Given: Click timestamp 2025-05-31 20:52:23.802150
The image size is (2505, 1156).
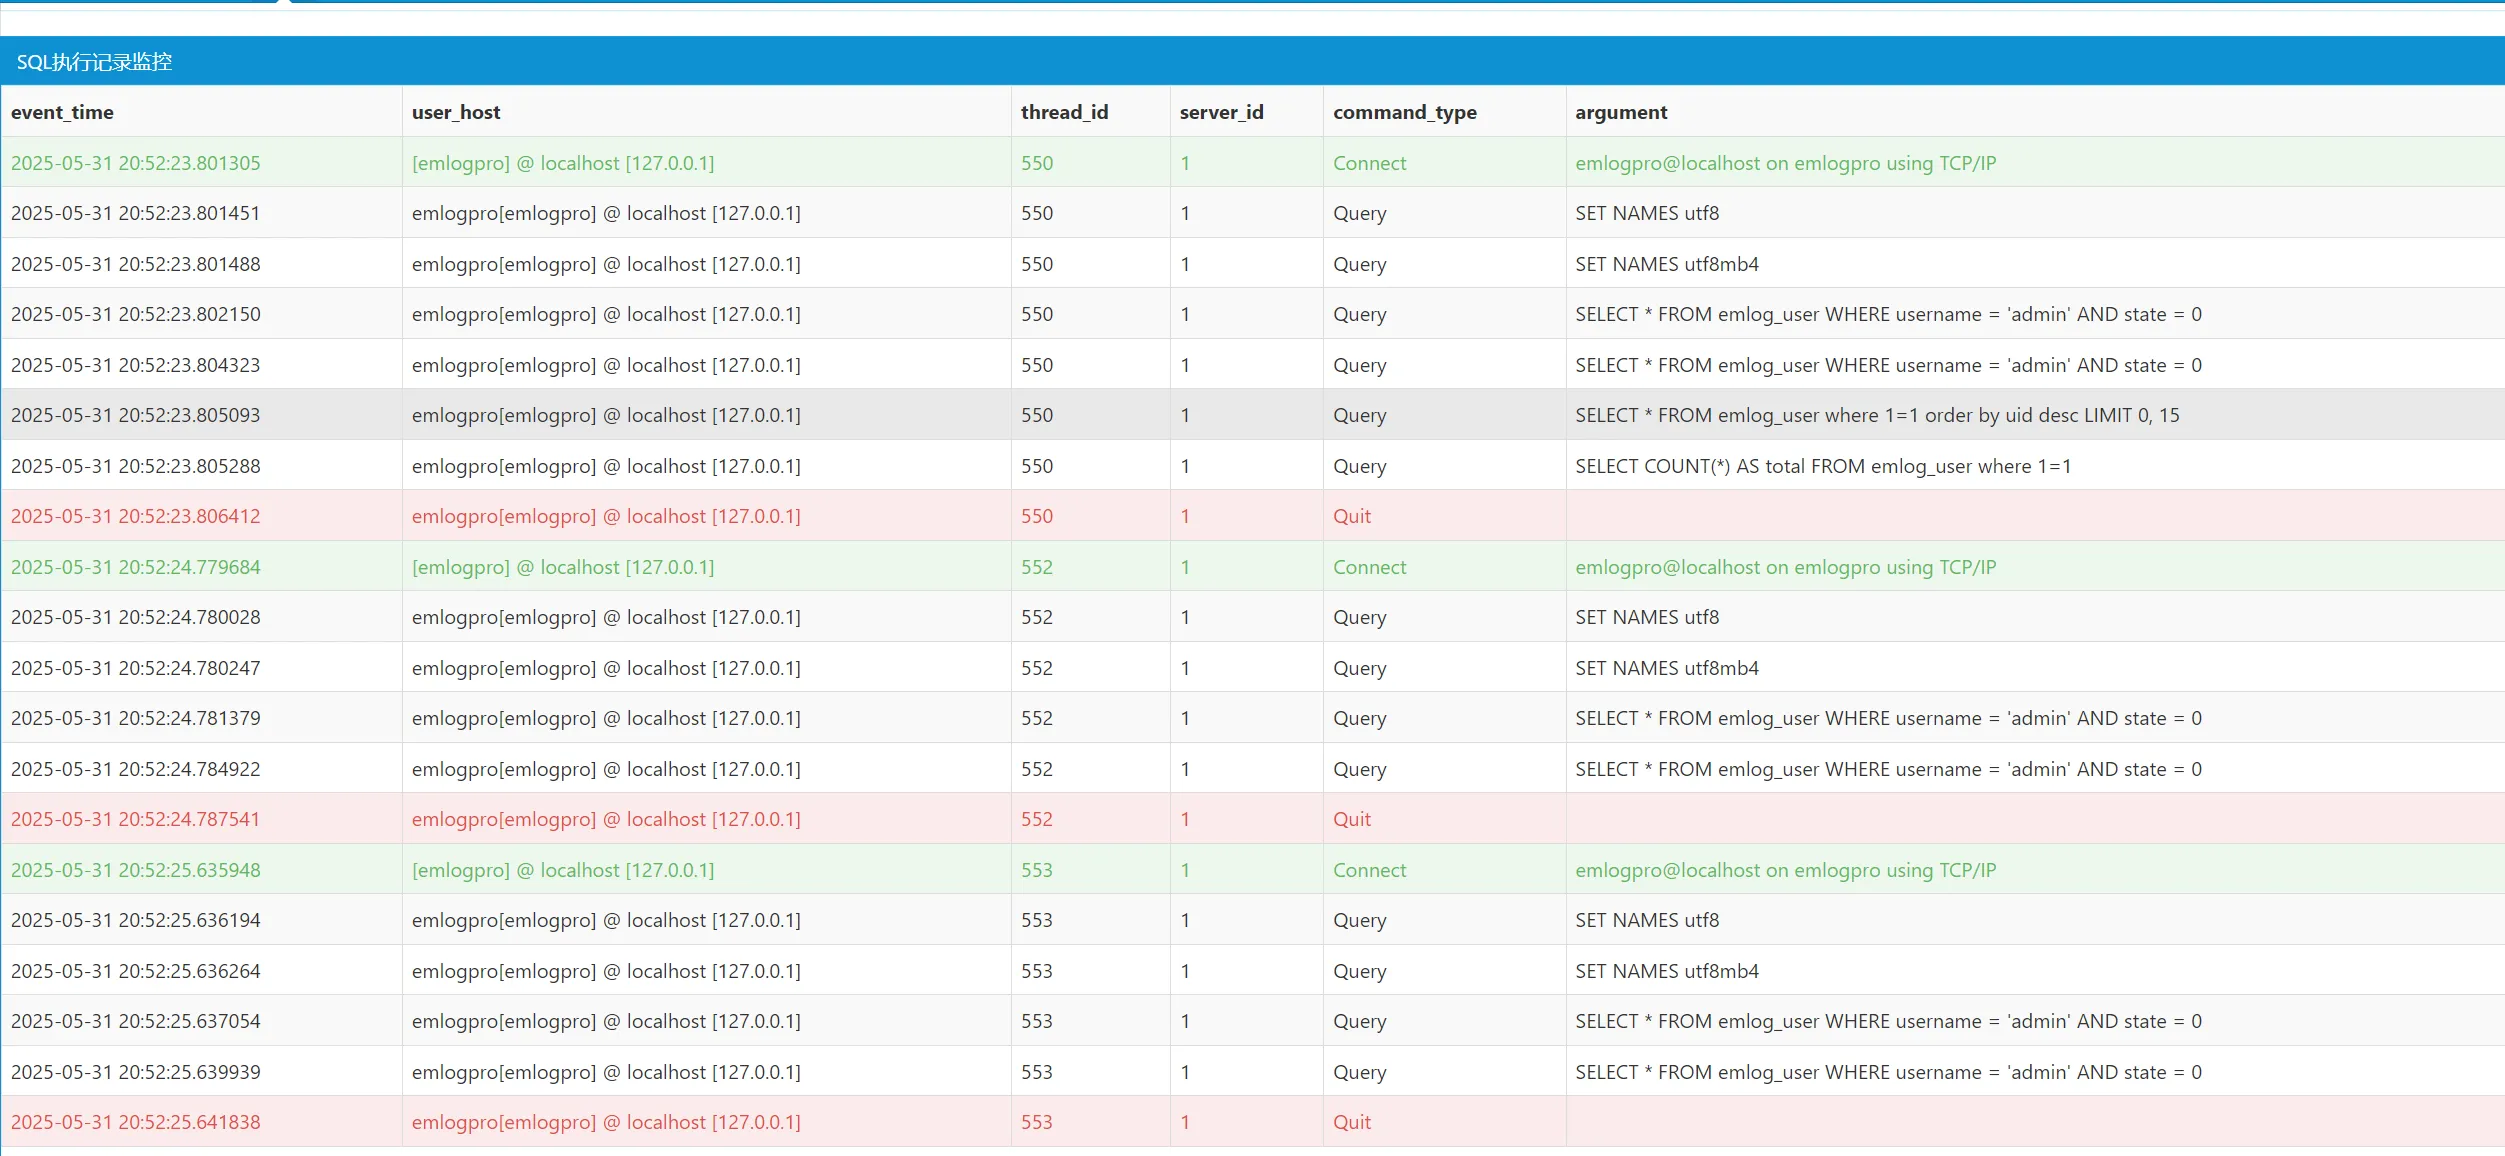Looking at the screenshot, I should click(135, 314).
